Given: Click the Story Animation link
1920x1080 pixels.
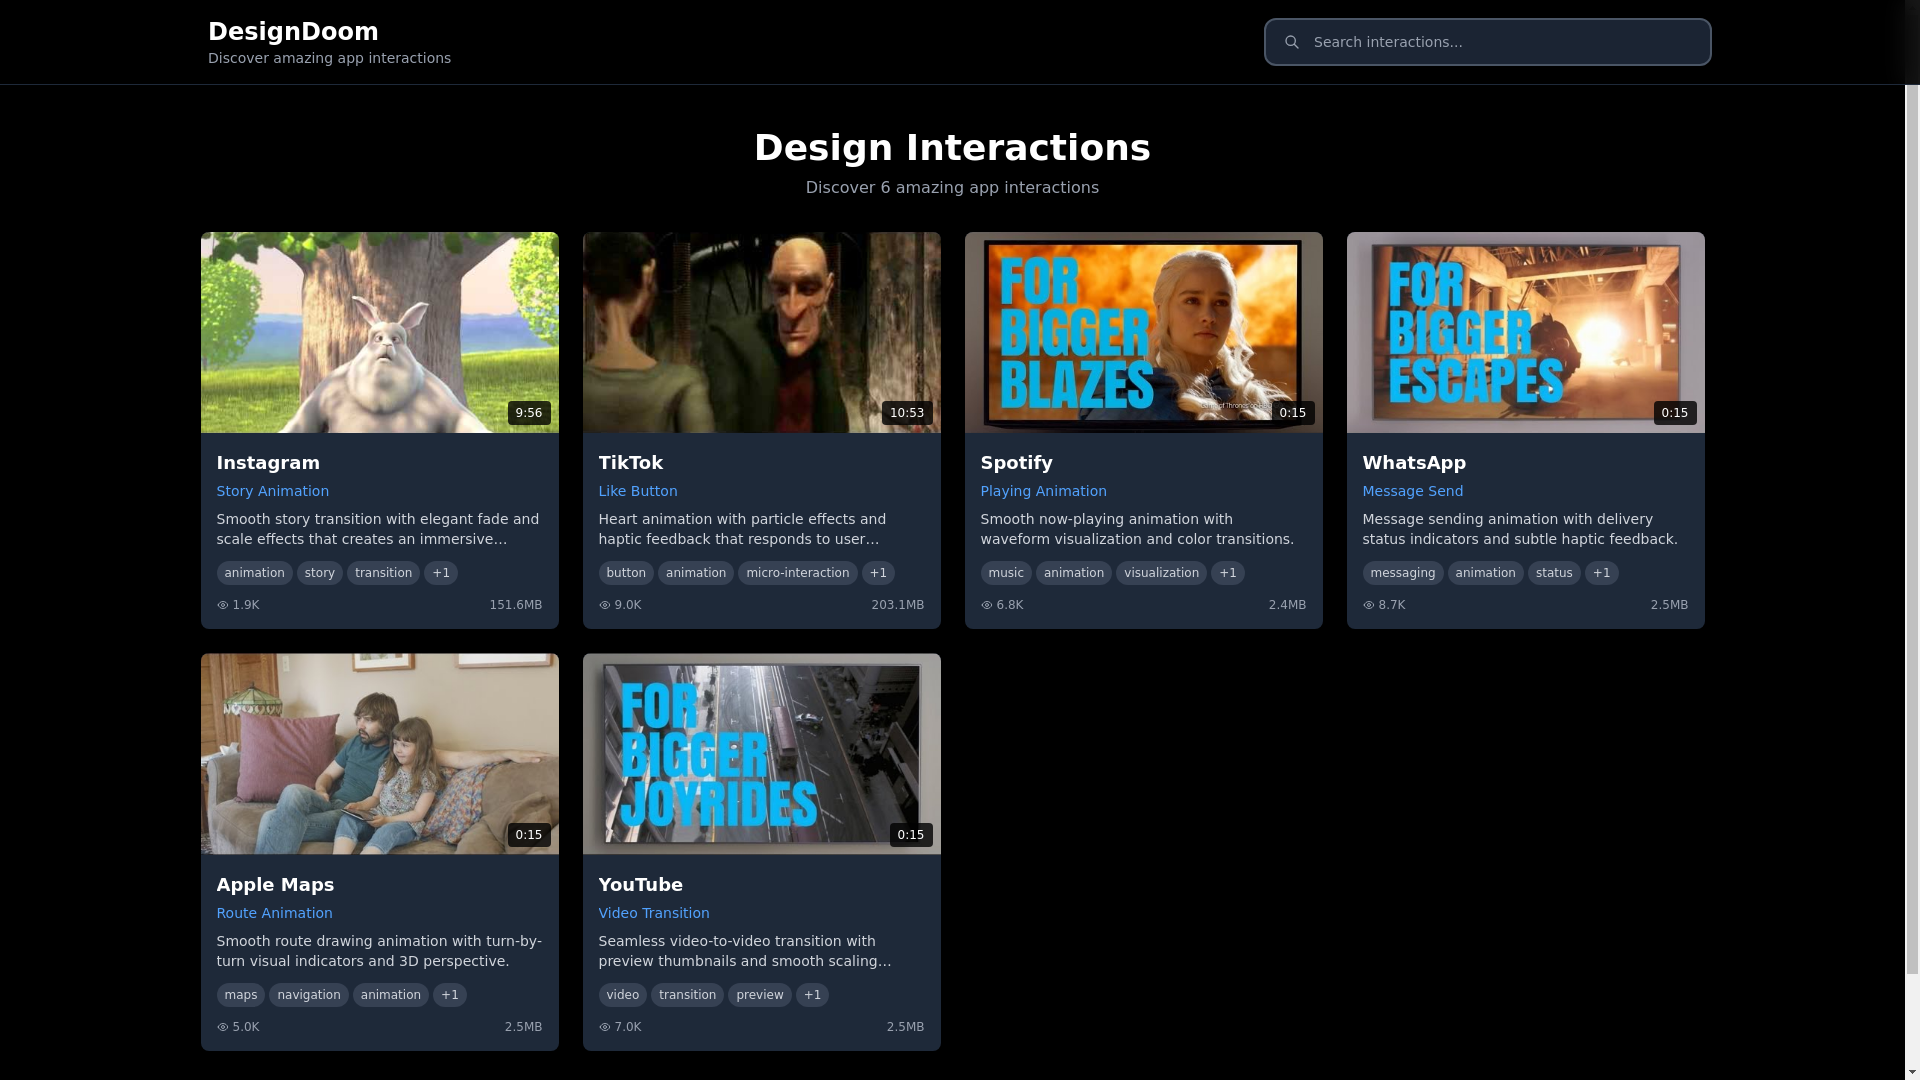Looking at the screenshot, I should (273, 491).
